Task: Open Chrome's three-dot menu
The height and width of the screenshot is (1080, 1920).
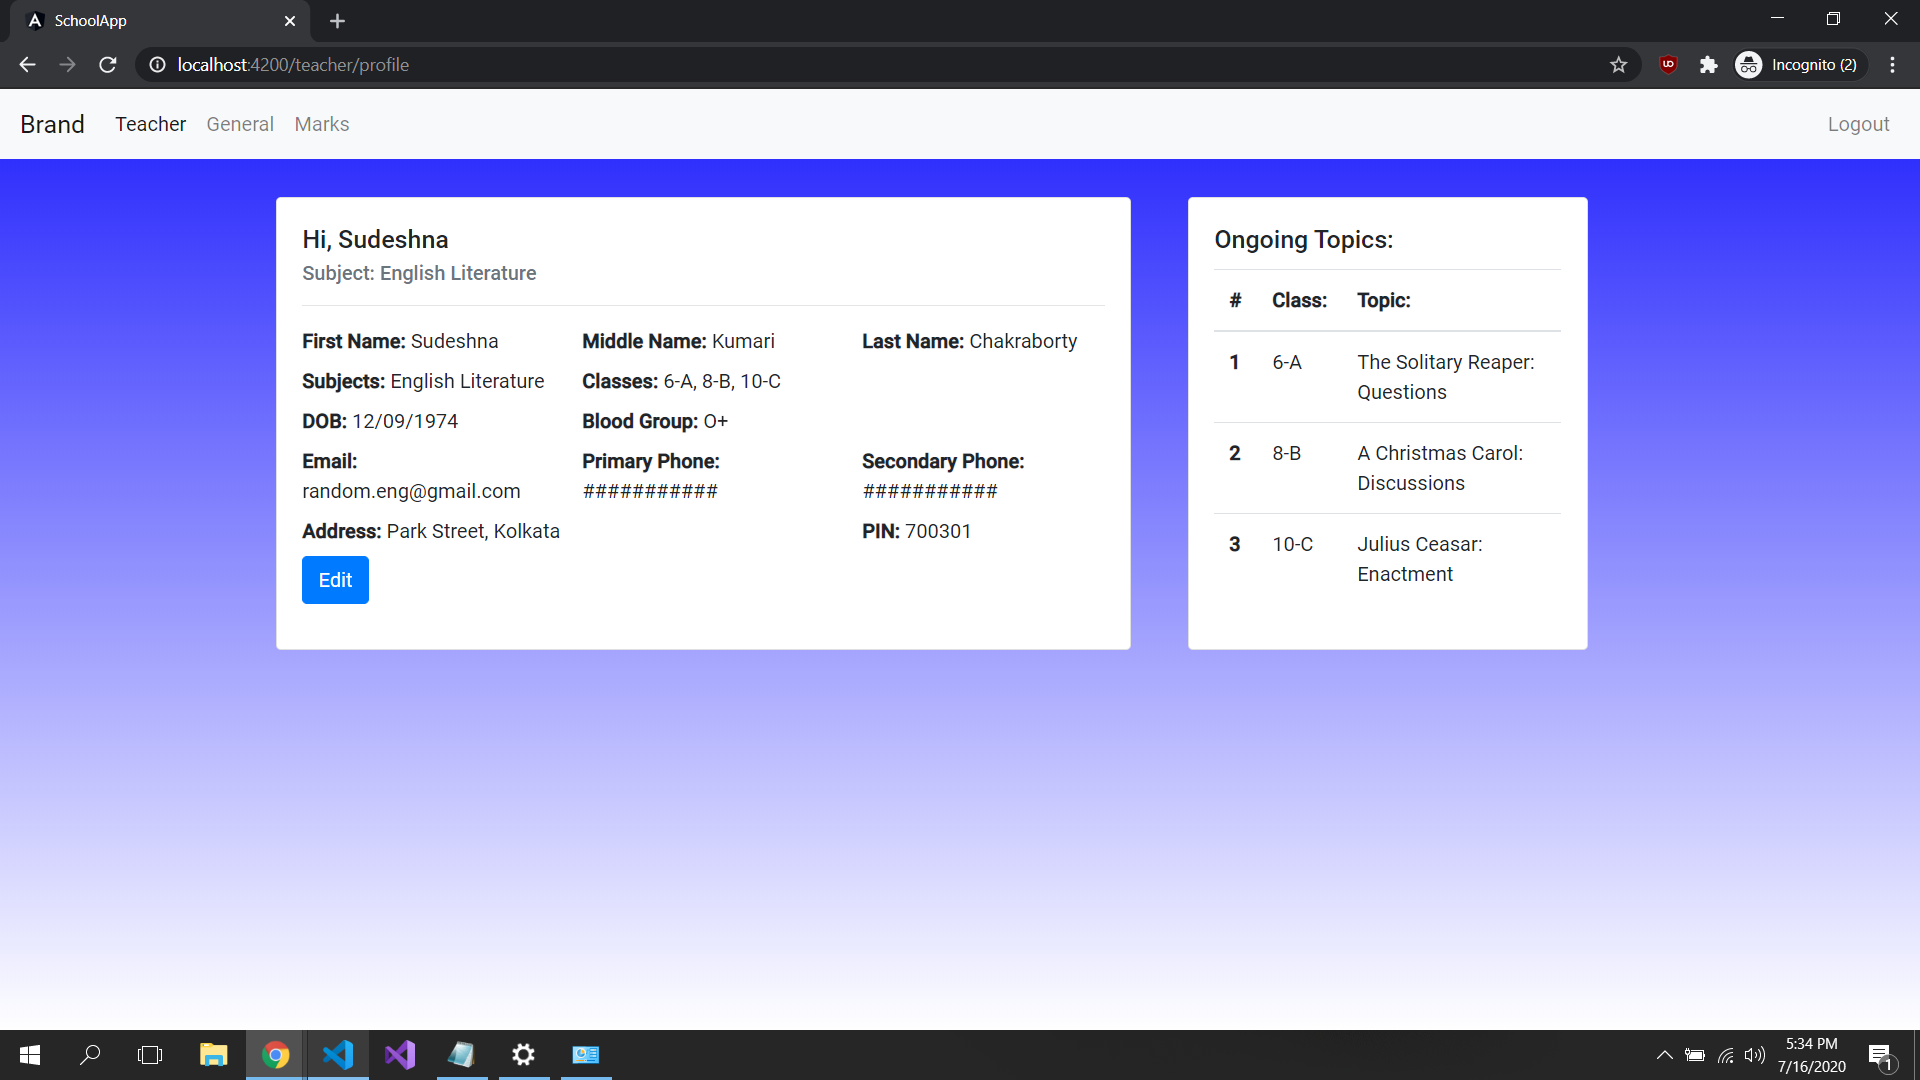Action: point(1892,64)
